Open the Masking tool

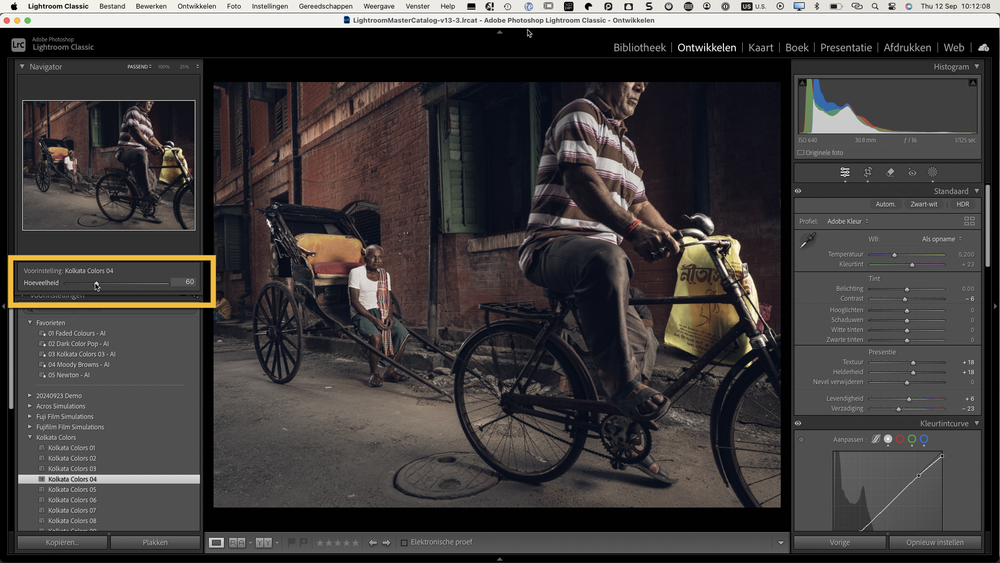click(932, 172)
